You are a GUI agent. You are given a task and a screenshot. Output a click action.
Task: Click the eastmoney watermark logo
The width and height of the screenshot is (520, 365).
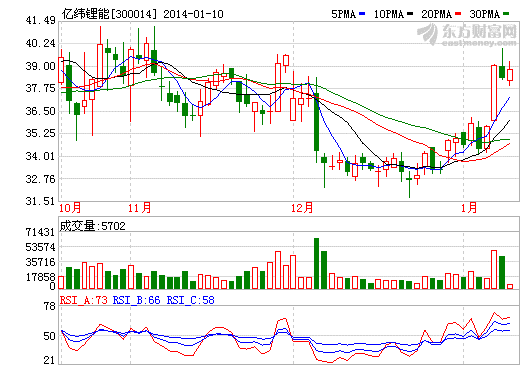click(x=467, y=34)
